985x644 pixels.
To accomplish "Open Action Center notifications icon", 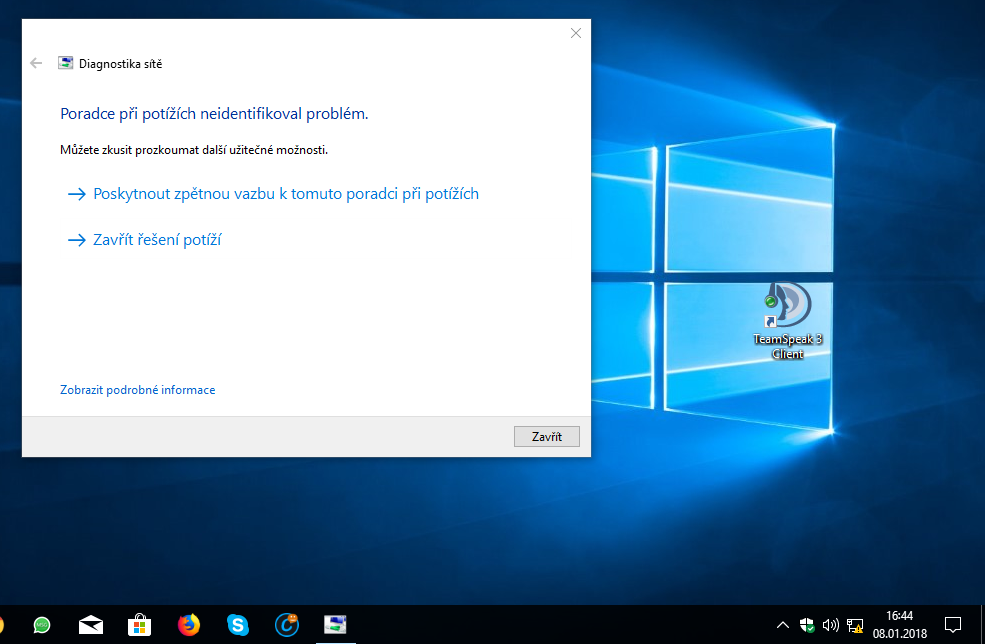I will [x=953, y=625].
